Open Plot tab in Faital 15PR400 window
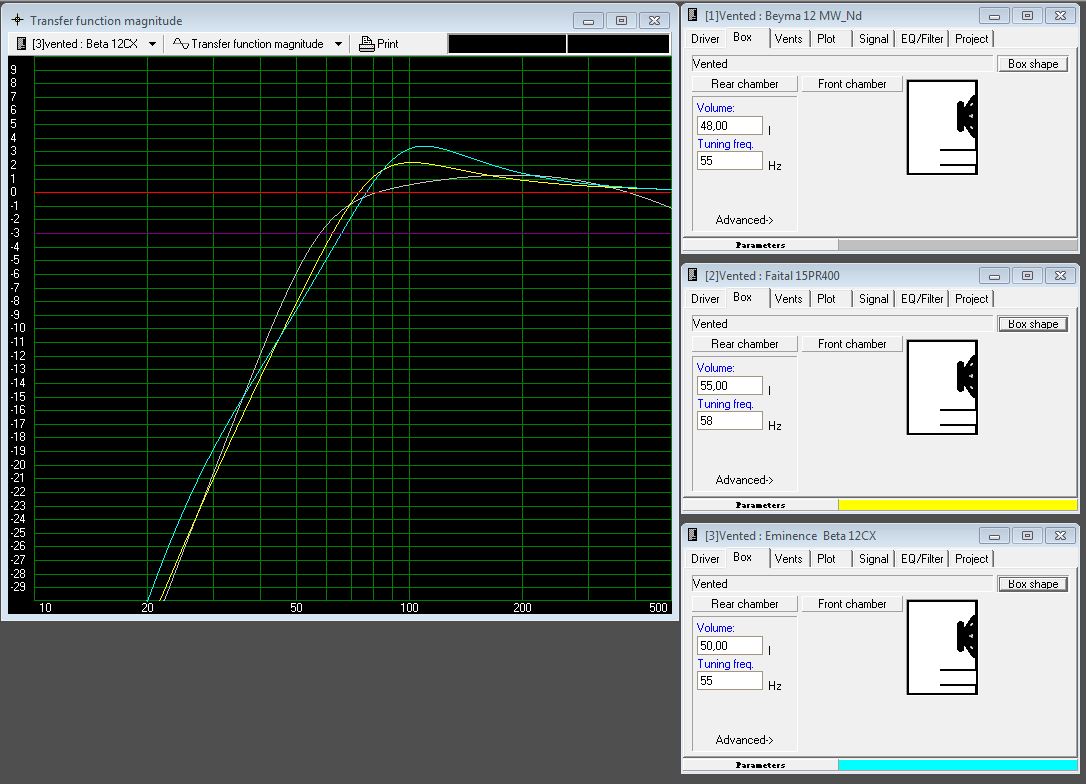The width and height of the screenshot is (1086, 784). click(826, 299)
